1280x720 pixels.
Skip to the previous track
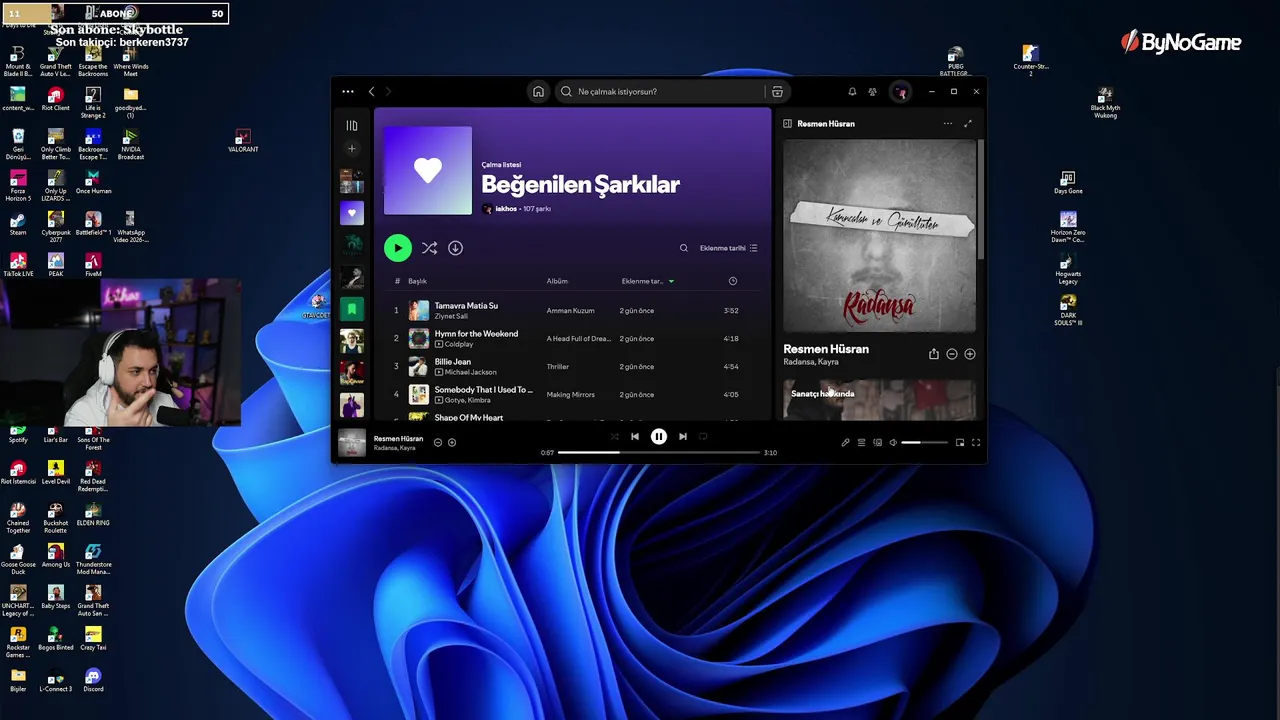(x=635, y=437)
